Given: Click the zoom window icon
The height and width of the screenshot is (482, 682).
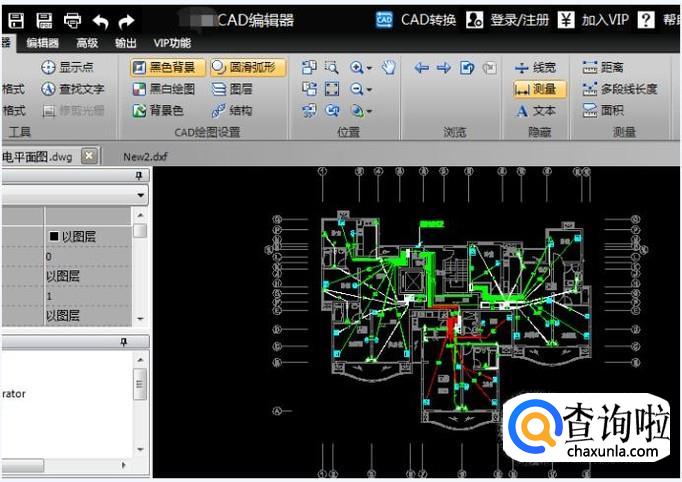Looking at the screenshot, I should 332,67.
